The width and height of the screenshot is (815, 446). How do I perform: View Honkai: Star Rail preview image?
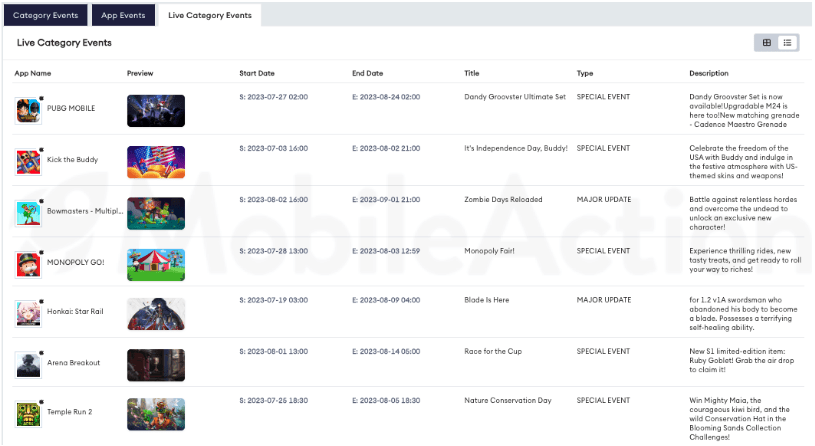tap(156, 314)
